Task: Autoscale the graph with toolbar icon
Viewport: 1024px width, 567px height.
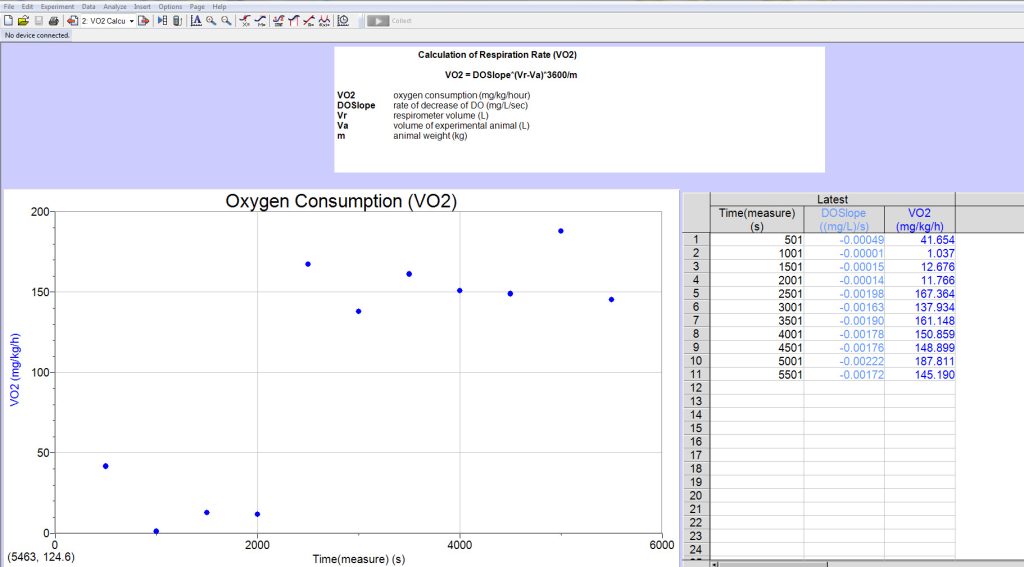Action: point(196,20)
